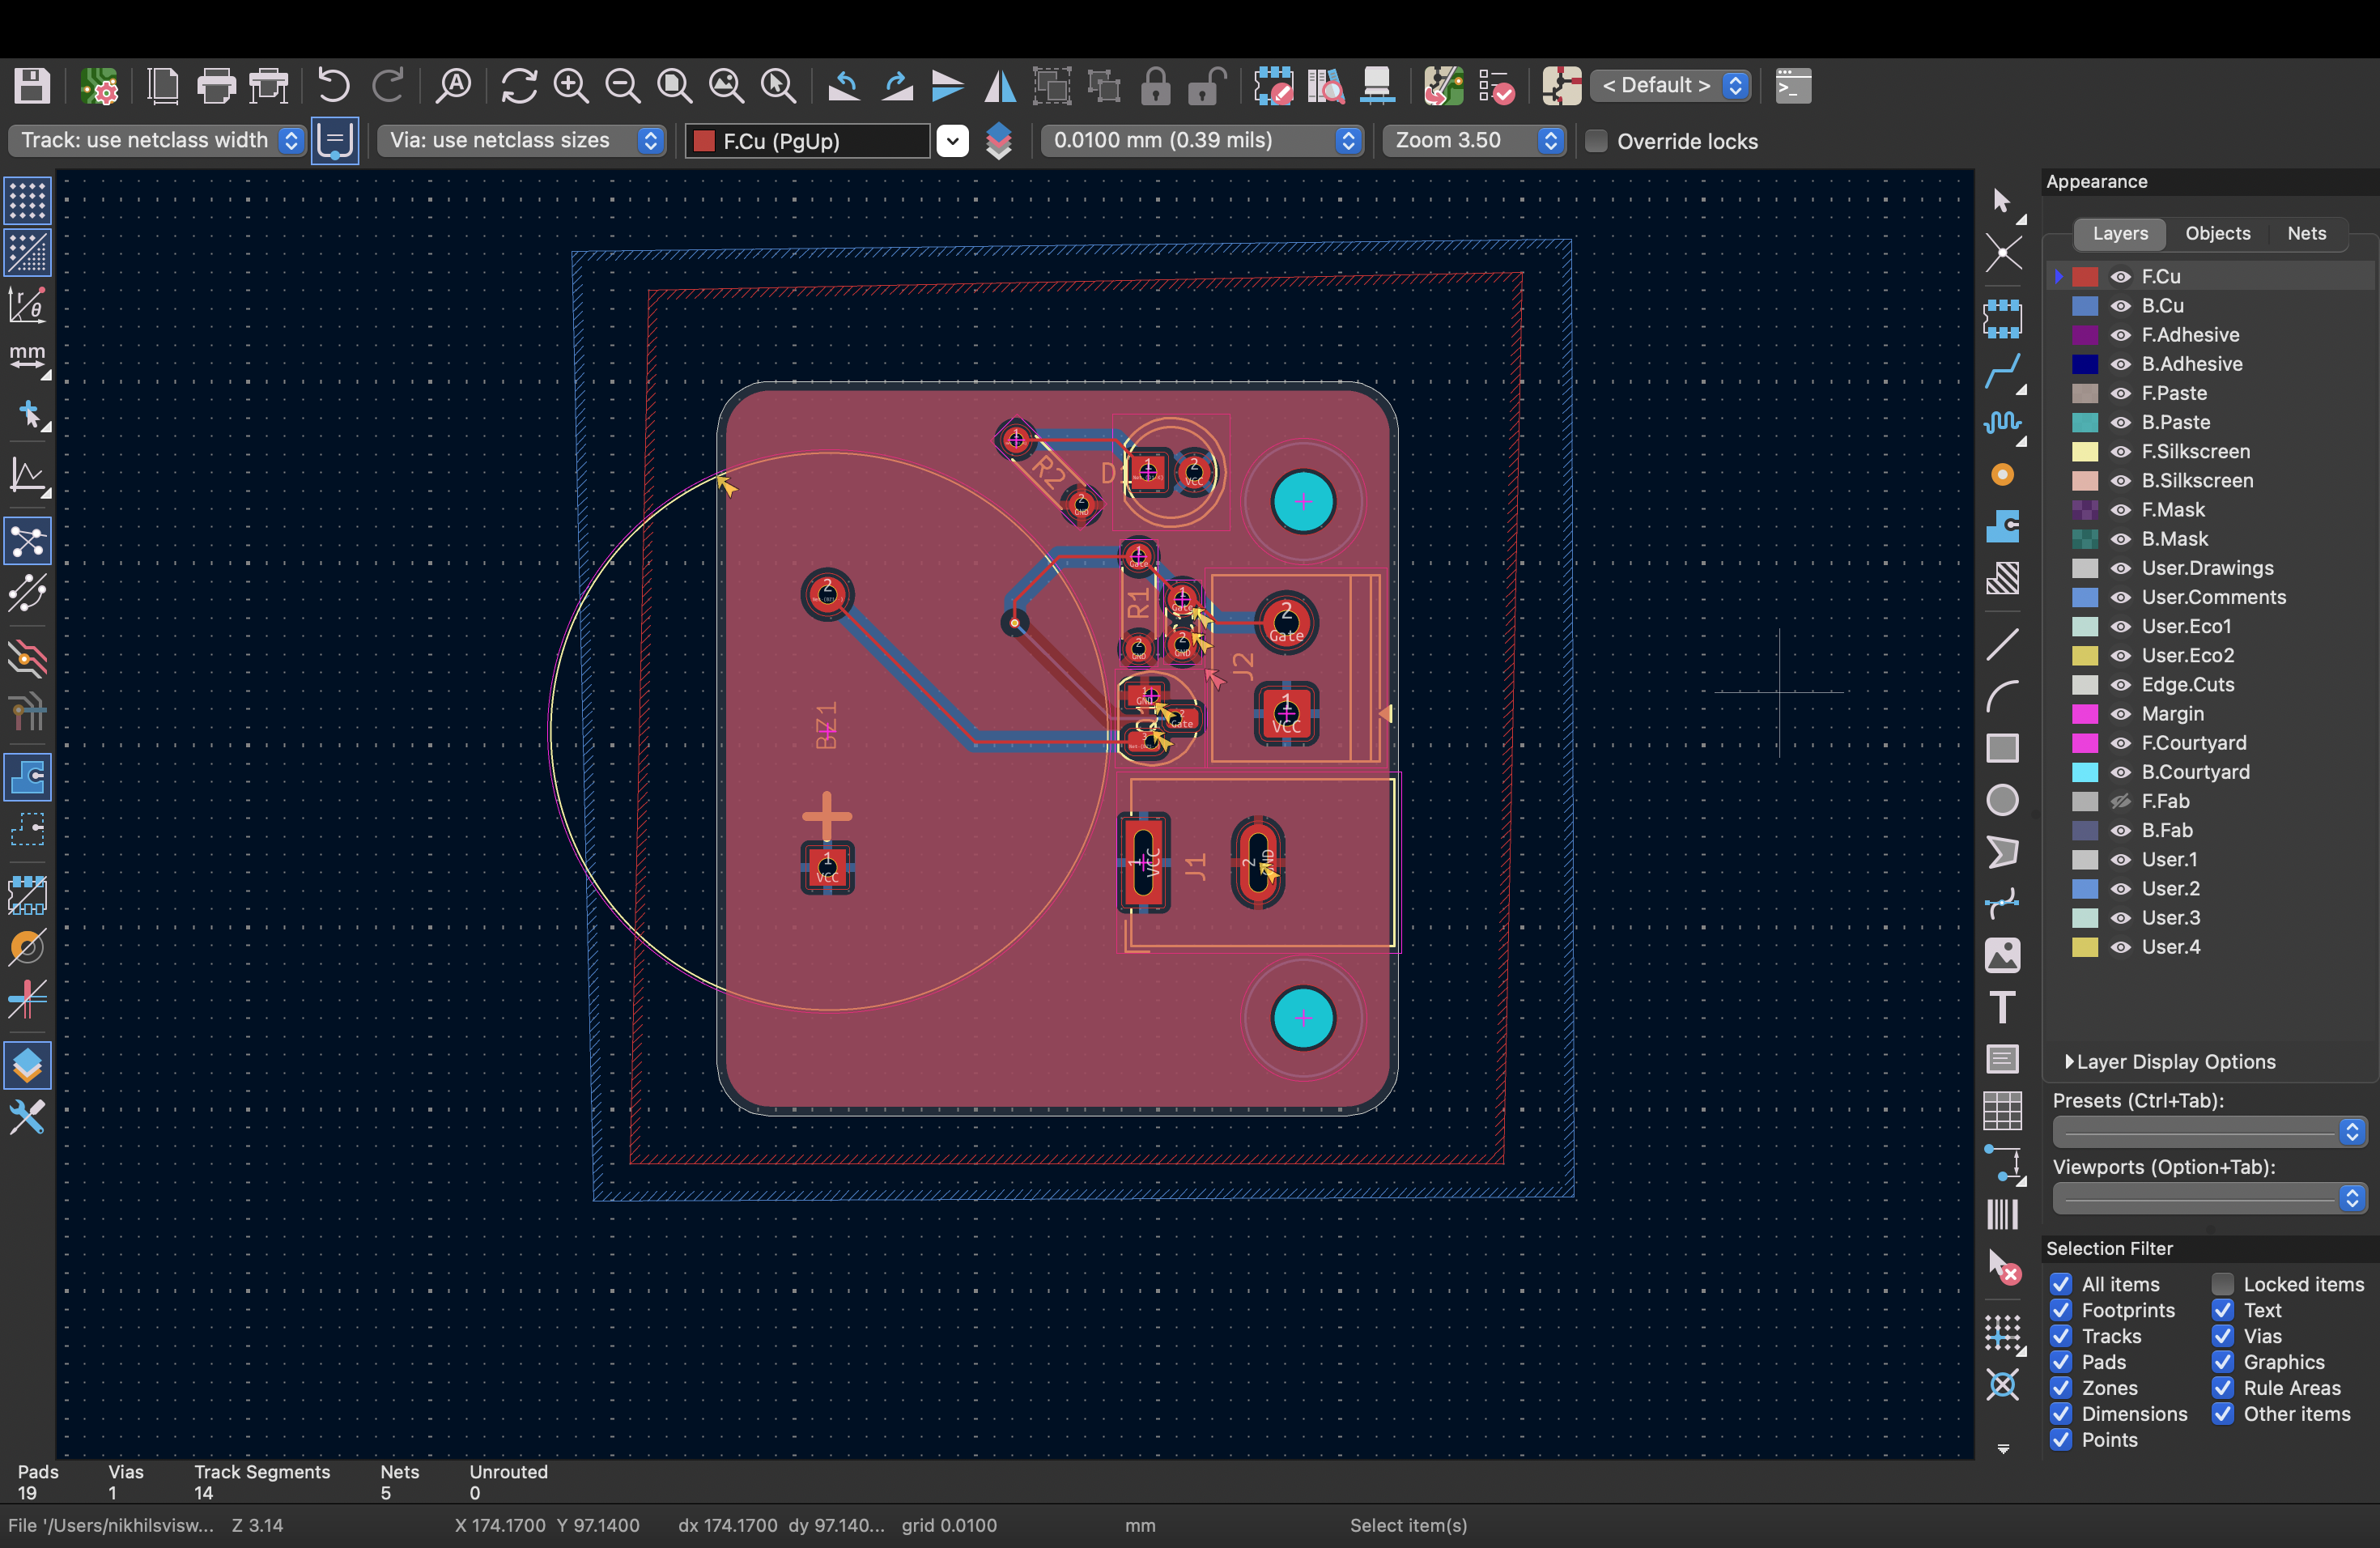2380x1548 pixels.
Task: Open the Zoom 3.50 dropdown
Action: [x=1474, y=140]
